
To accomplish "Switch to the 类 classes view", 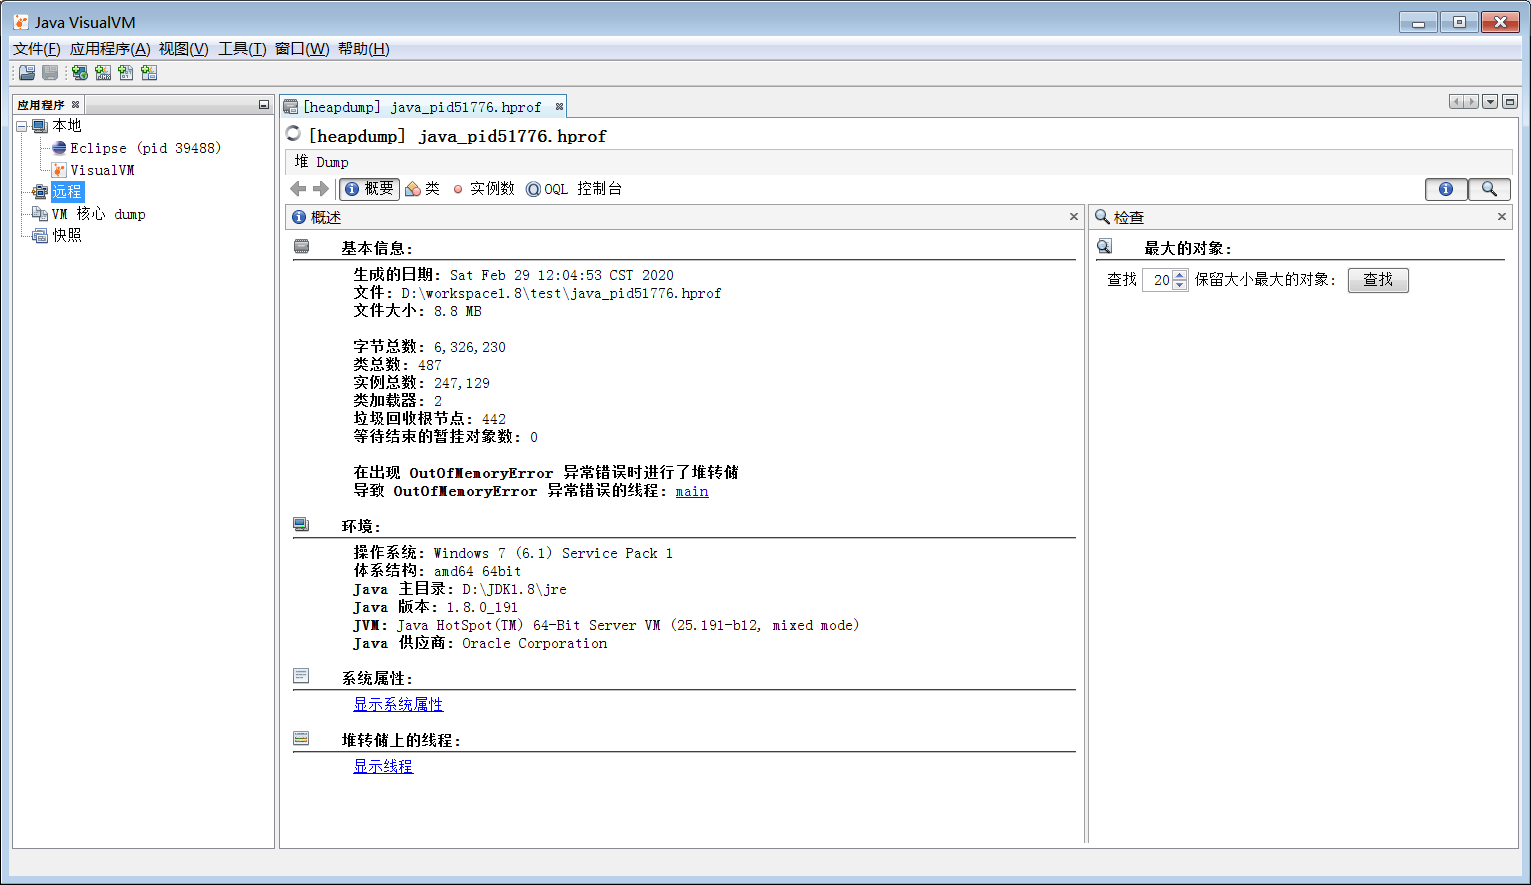I will [x=422, y=189].
